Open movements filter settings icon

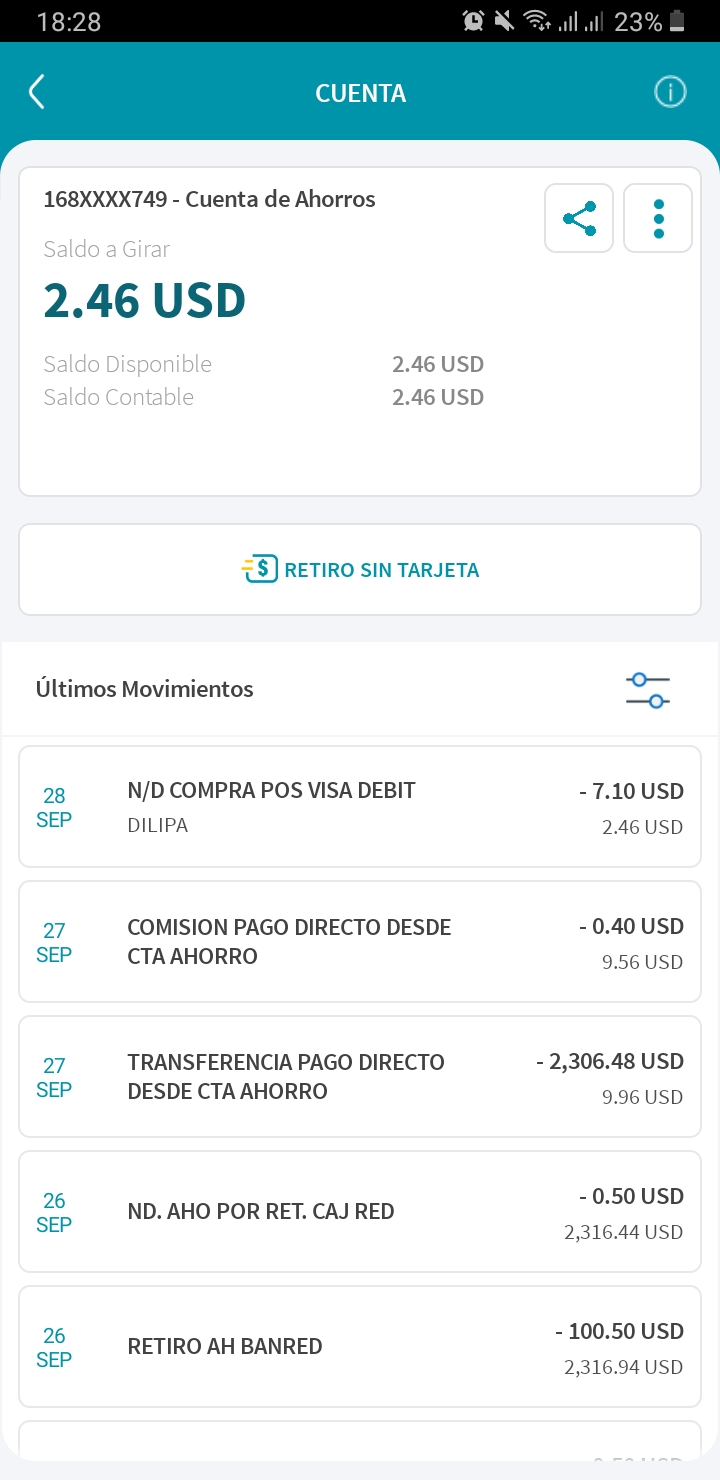point(648,690)
